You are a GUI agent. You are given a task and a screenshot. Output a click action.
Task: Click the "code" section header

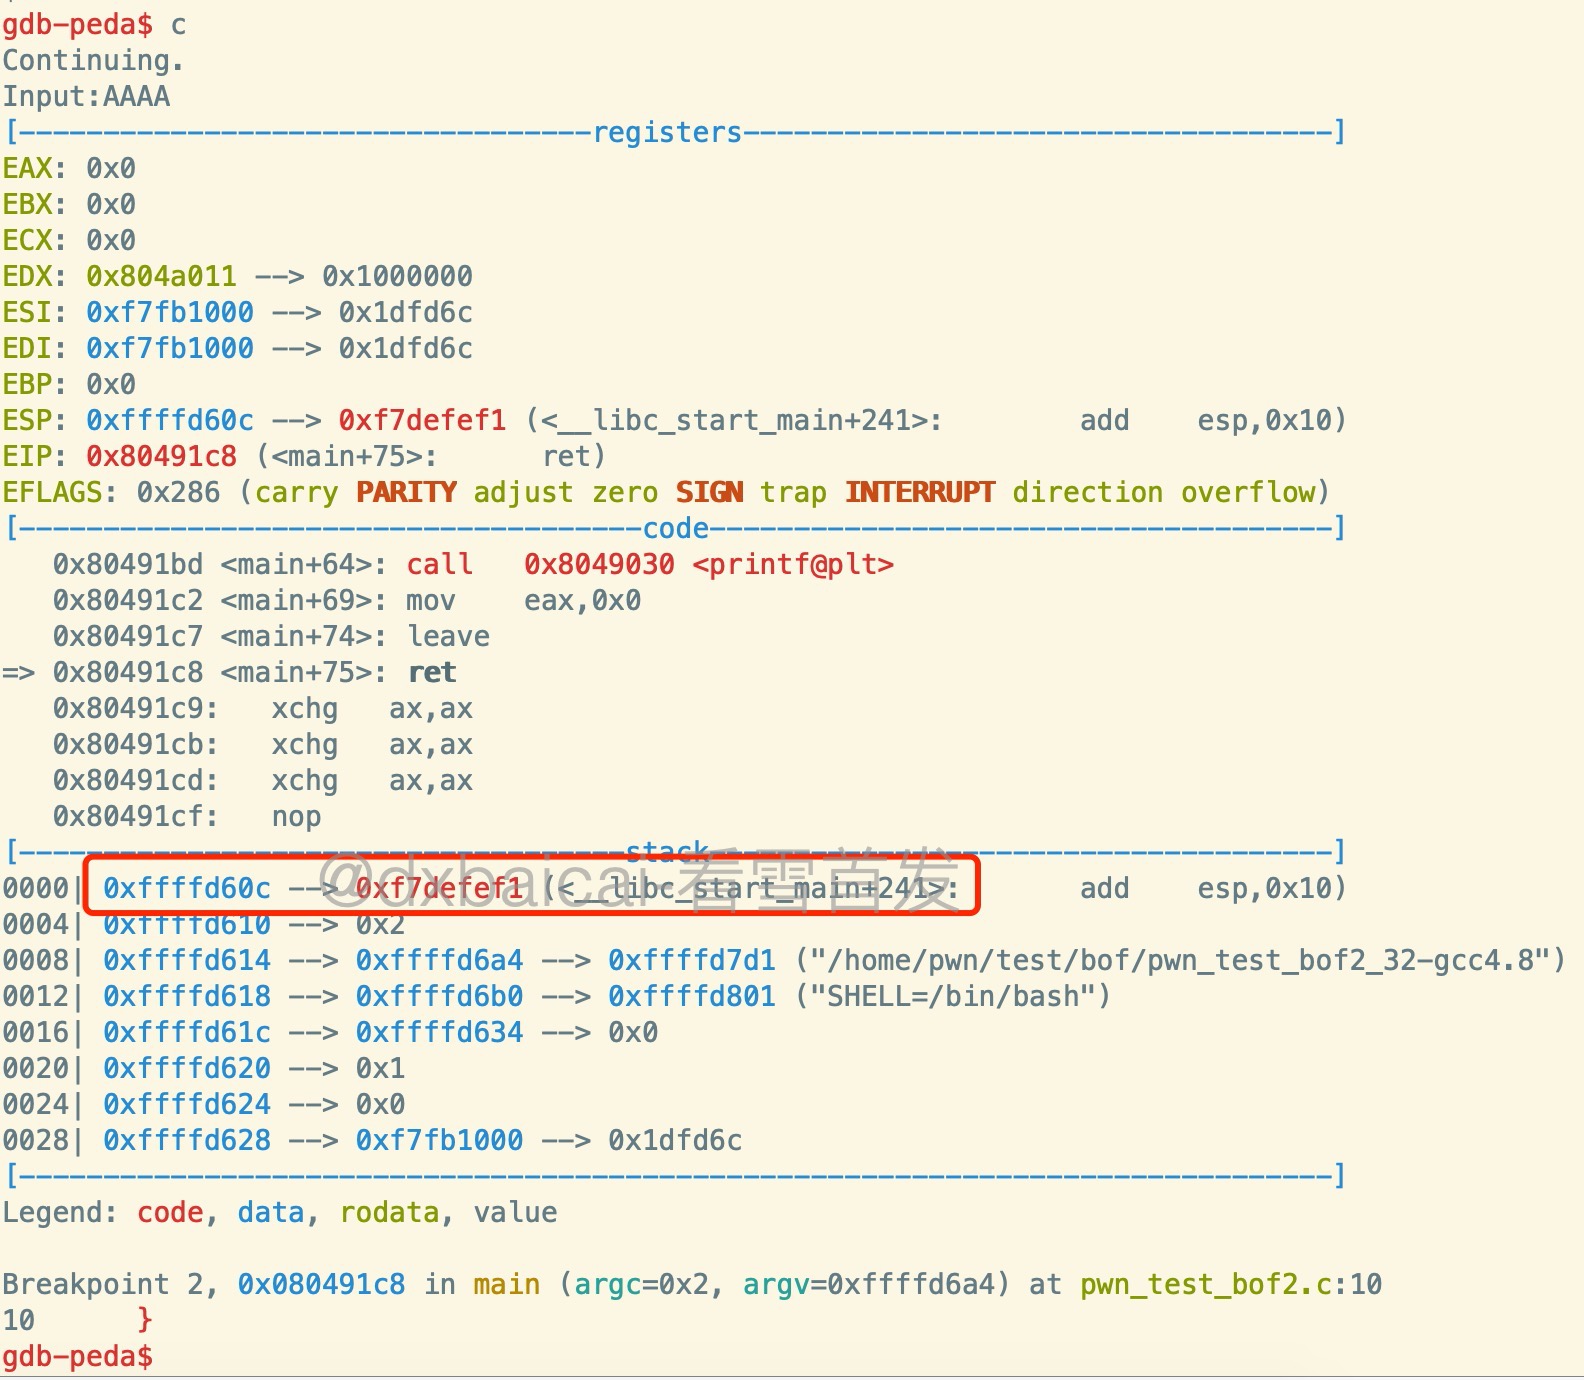point(676,529)
